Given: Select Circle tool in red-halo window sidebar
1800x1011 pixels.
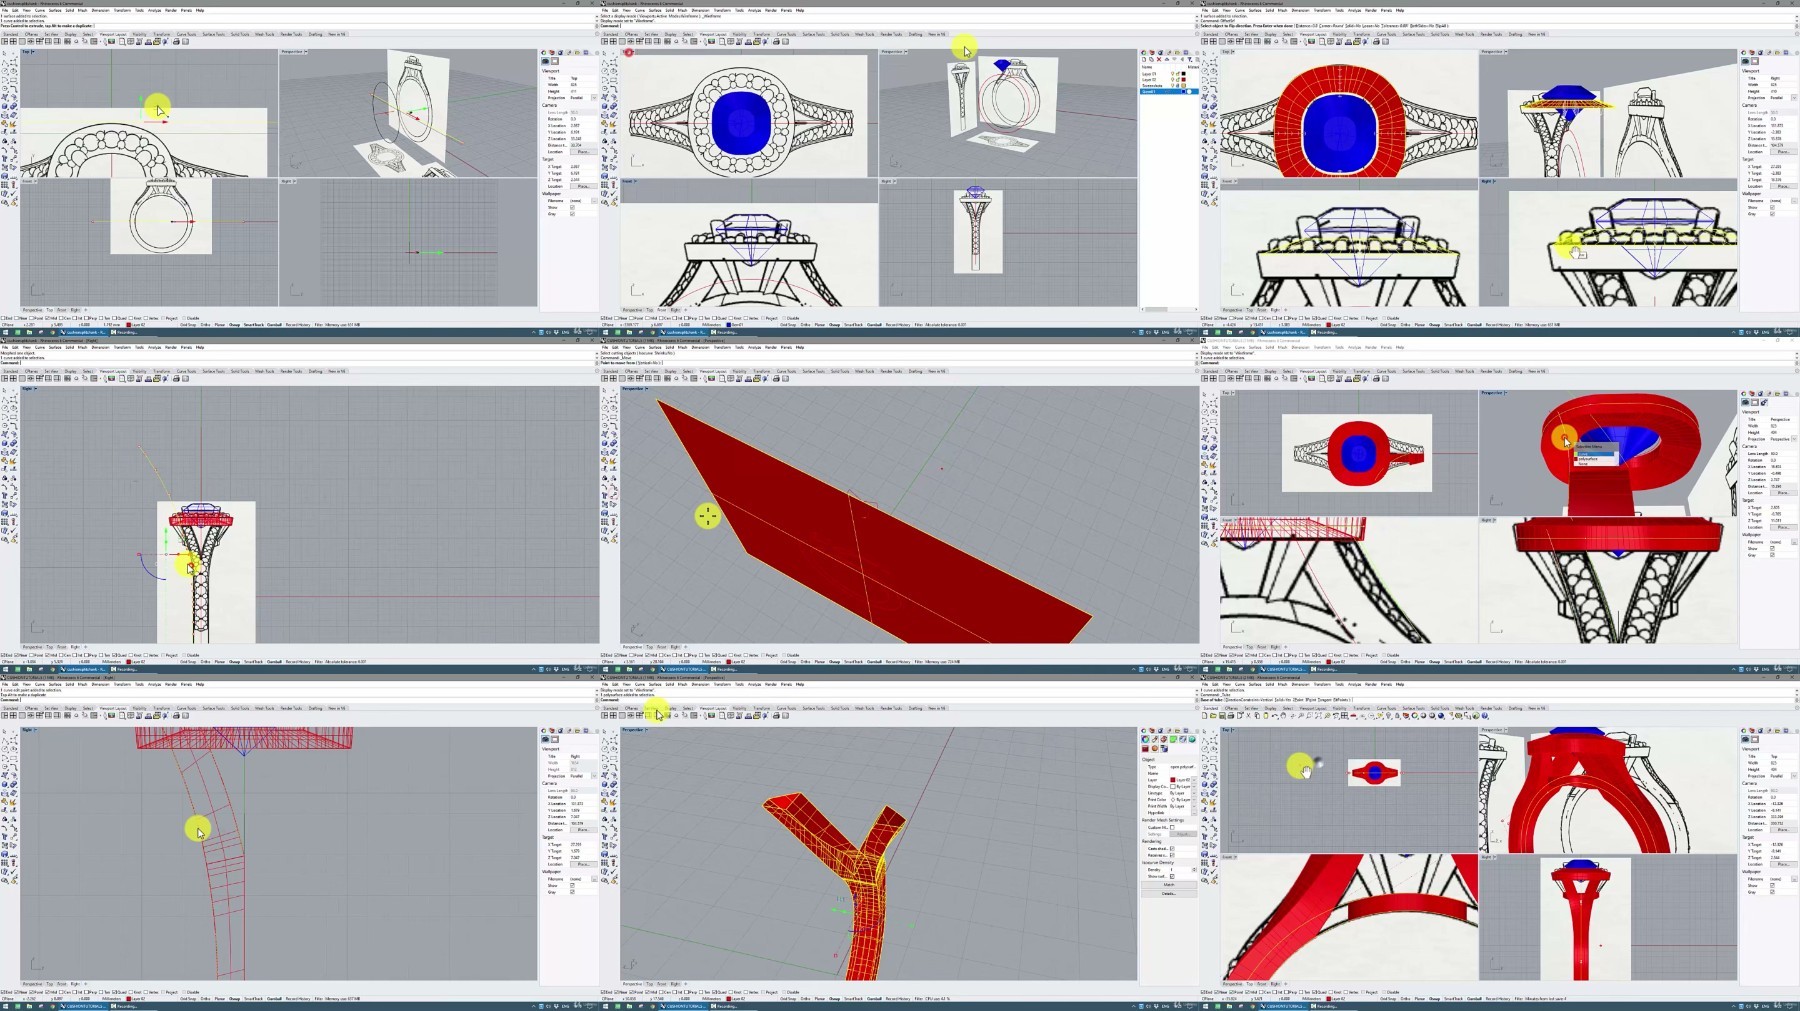Looking at the screenshot, I should (1205, 71).
